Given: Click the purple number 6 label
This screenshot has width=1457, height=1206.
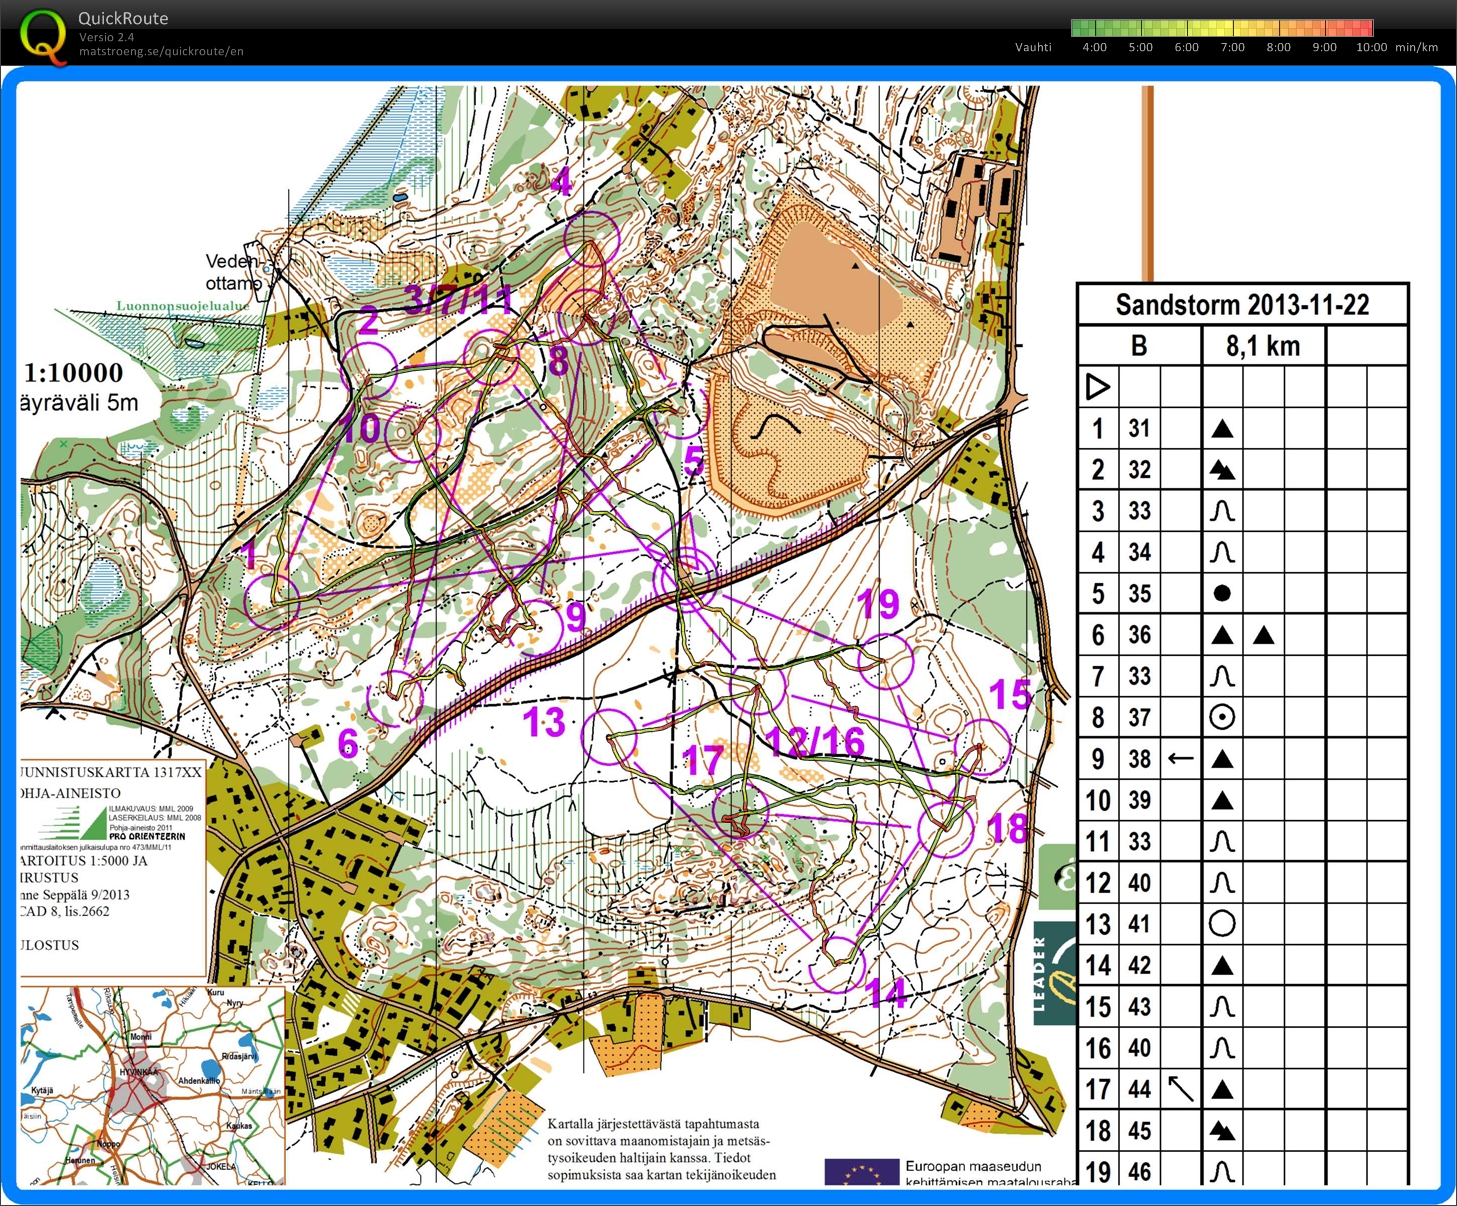Looking at the screenshot, I should [348, 743].
